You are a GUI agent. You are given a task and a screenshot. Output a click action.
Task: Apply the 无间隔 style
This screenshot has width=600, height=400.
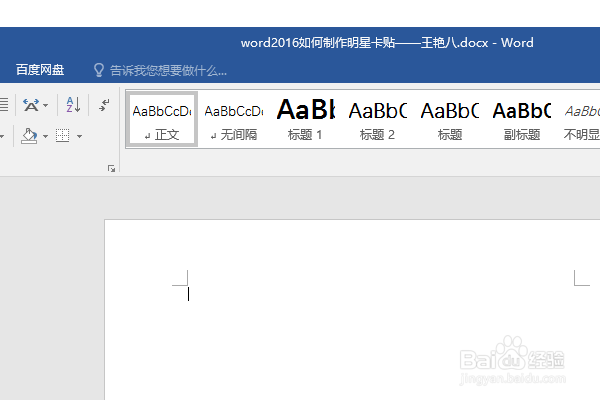pos(233,119)
